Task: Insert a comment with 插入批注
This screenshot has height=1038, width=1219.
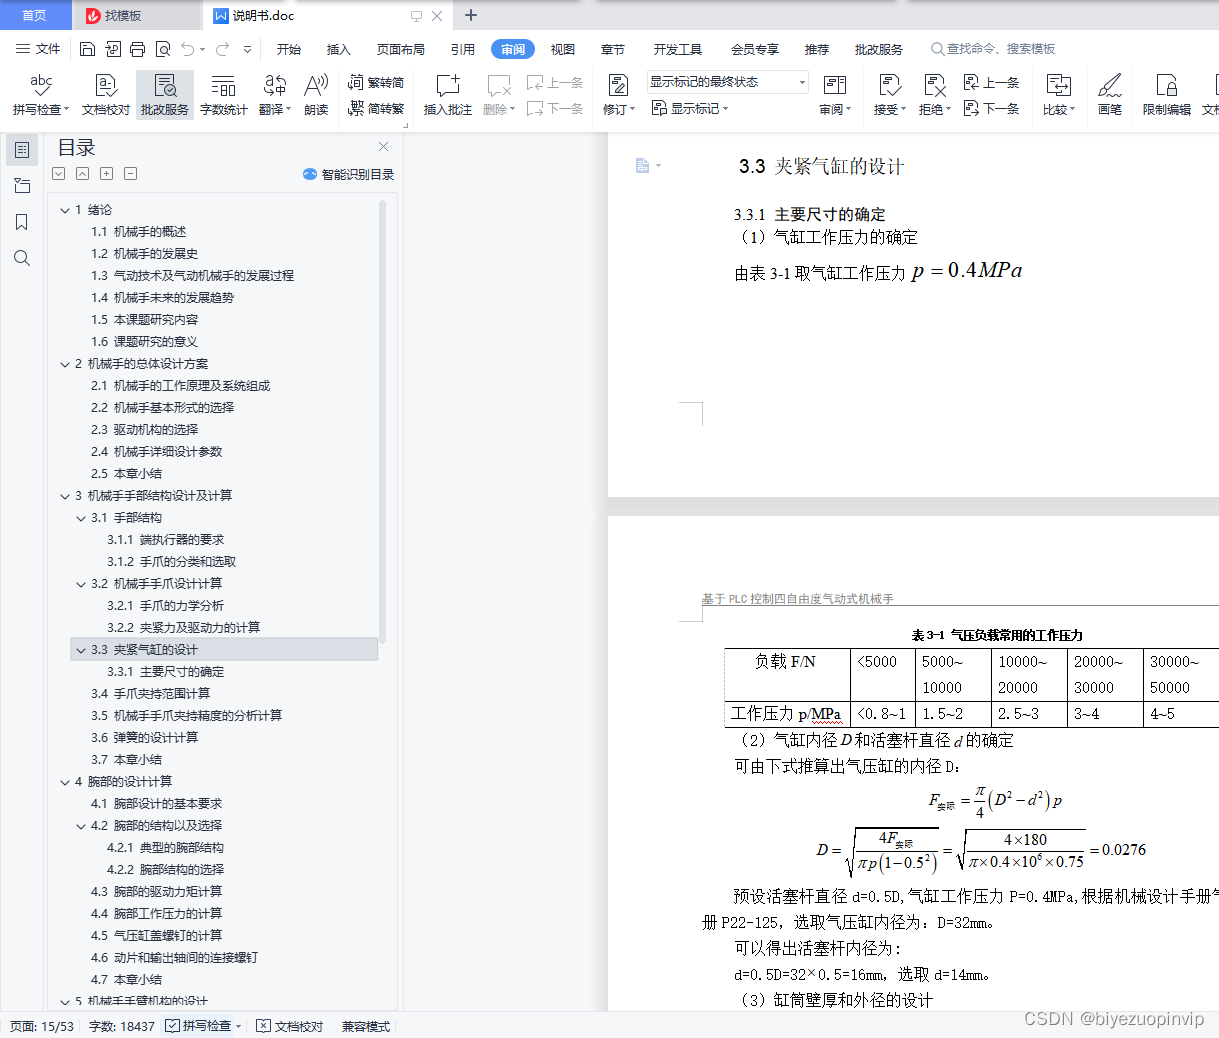Action: pyautogui.click(x=447, y=95)
